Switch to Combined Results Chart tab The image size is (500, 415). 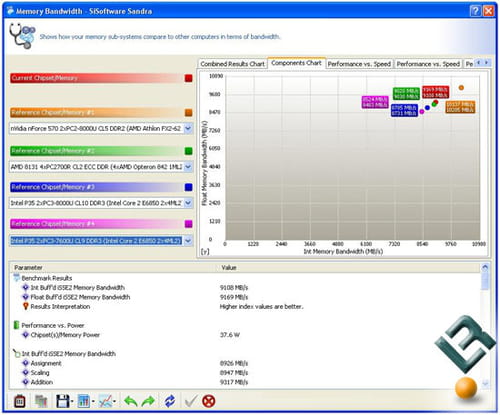[233, 64]
